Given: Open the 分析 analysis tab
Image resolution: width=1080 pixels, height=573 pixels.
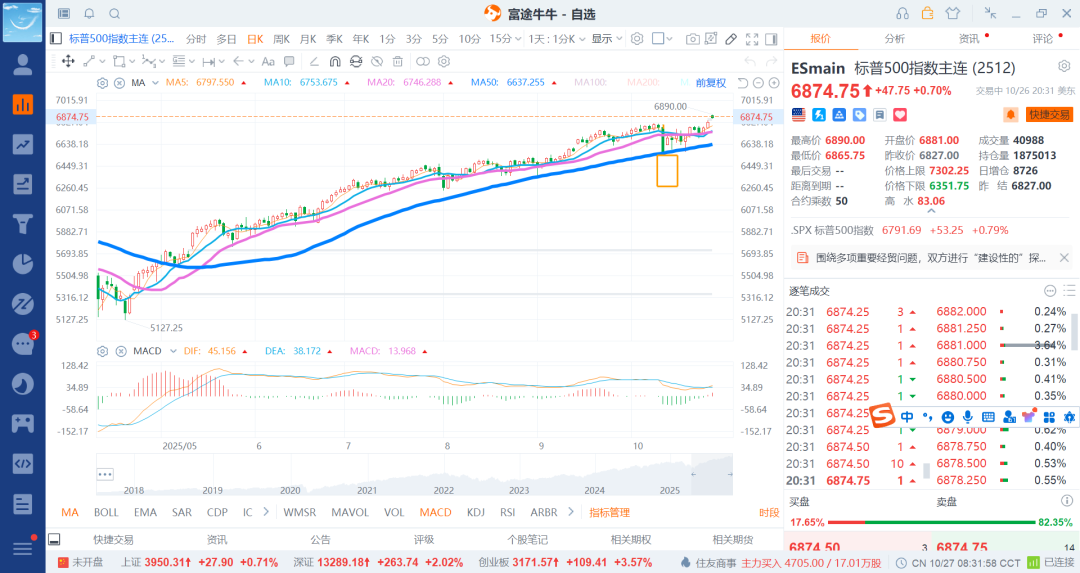Looking at the screenshot, I should pos(894,39).
